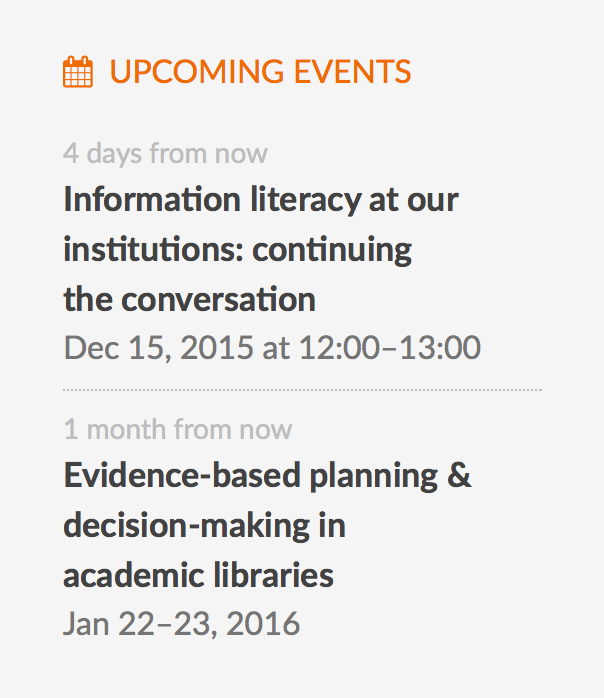Click "the conversation" title line
The height and width of the screenshot is (698, 604).
pyautogui.click(x=189, y=299)
